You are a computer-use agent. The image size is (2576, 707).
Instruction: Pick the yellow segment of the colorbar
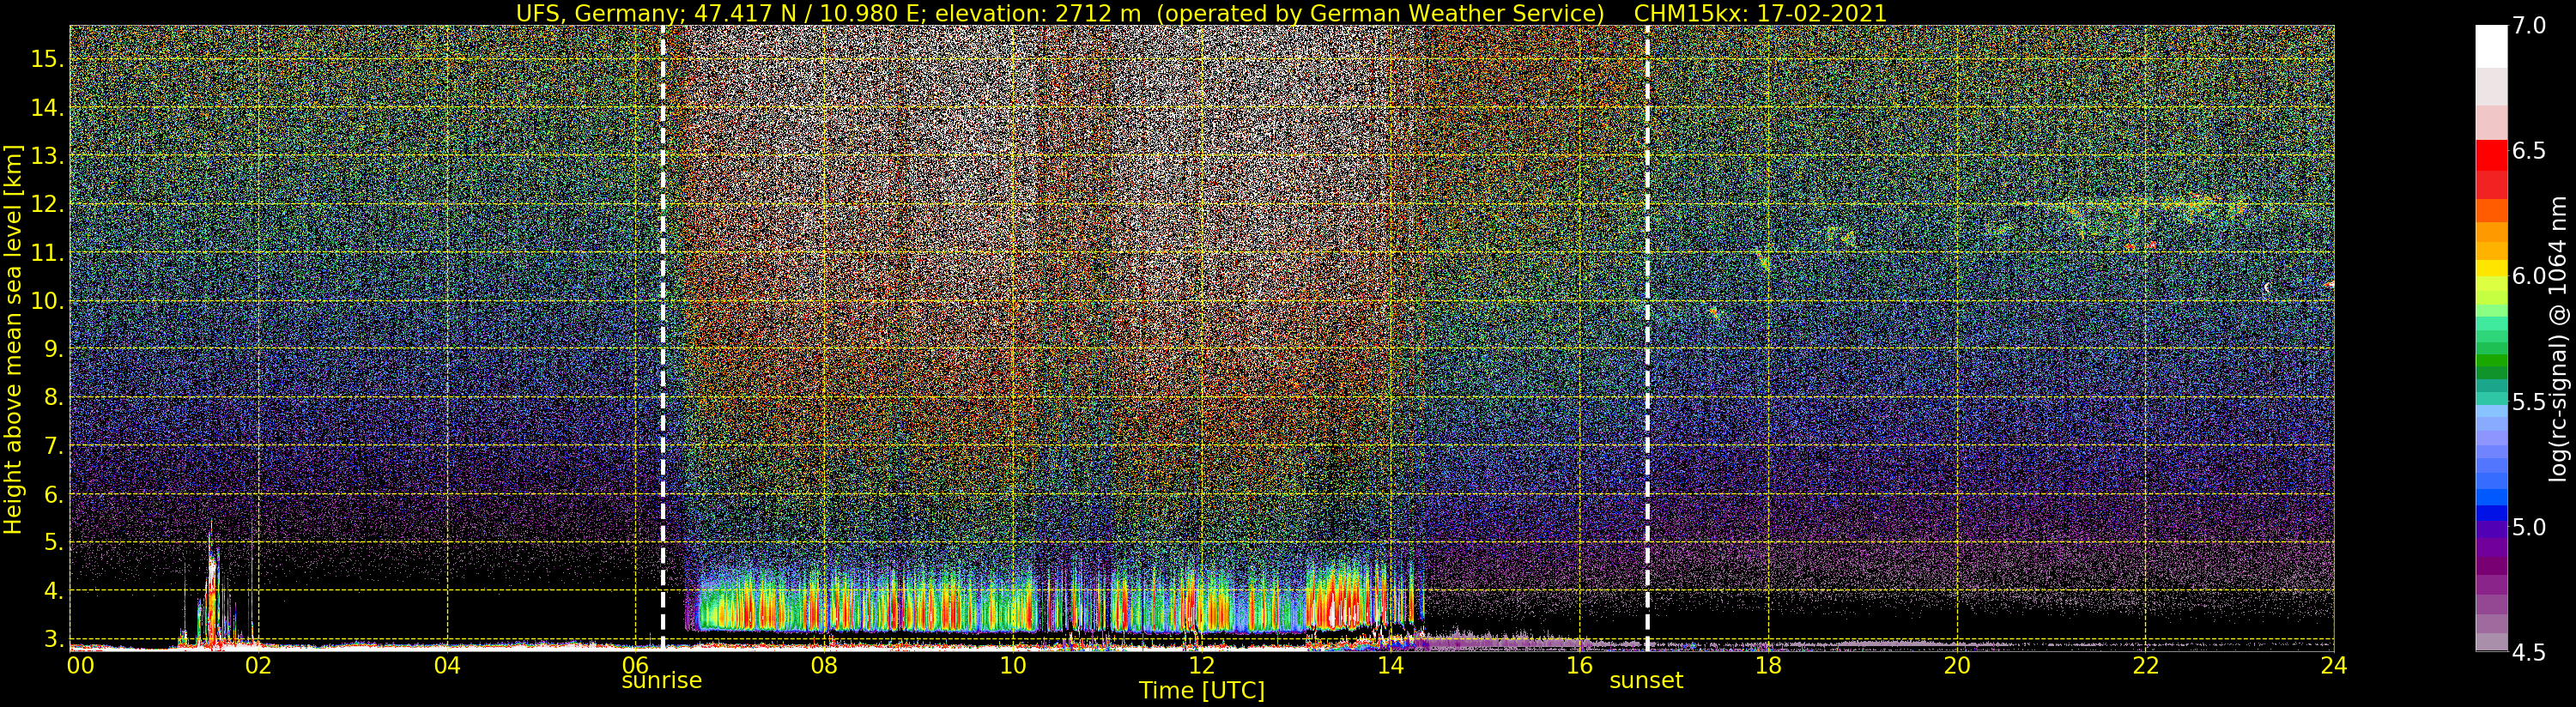tap(2491, 268)
